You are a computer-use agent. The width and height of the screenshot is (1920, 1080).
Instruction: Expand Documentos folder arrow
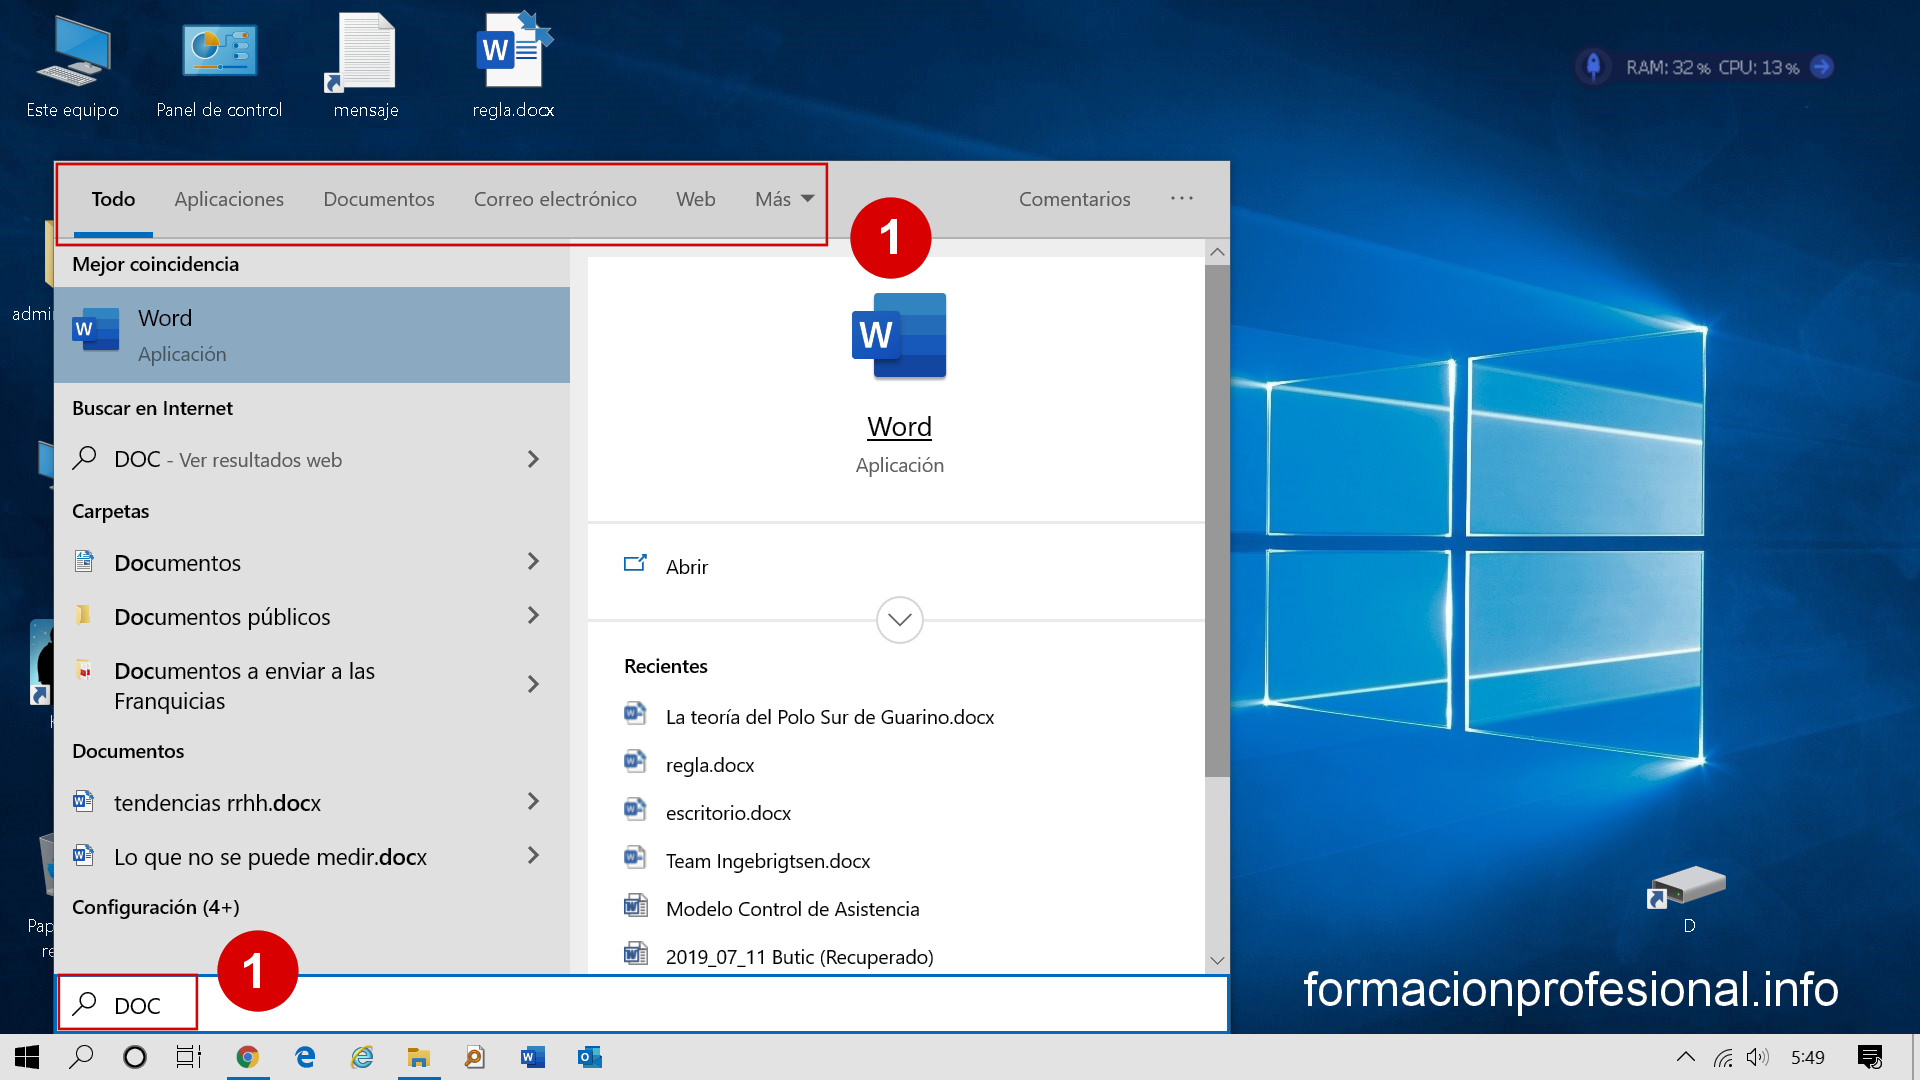pos(533,562)
